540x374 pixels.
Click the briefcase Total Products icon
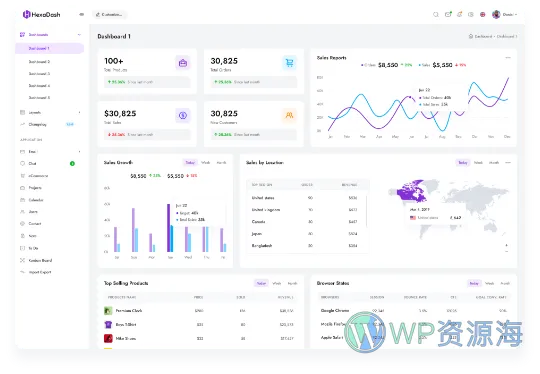click(x=183, y=63)
